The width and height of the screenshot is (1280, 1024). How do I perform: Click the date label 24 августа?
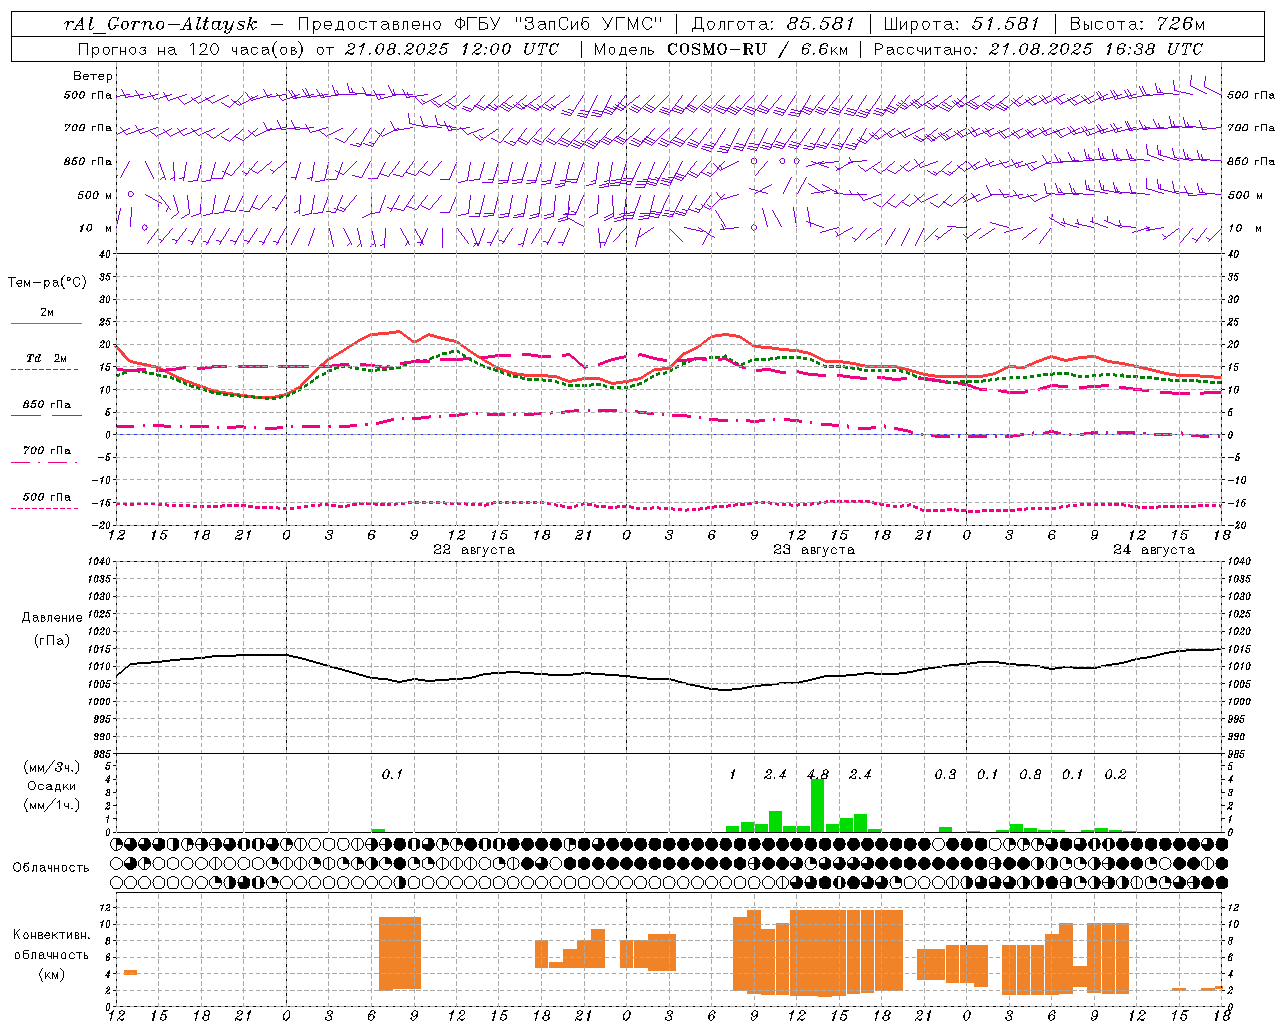click(1154, 550)
